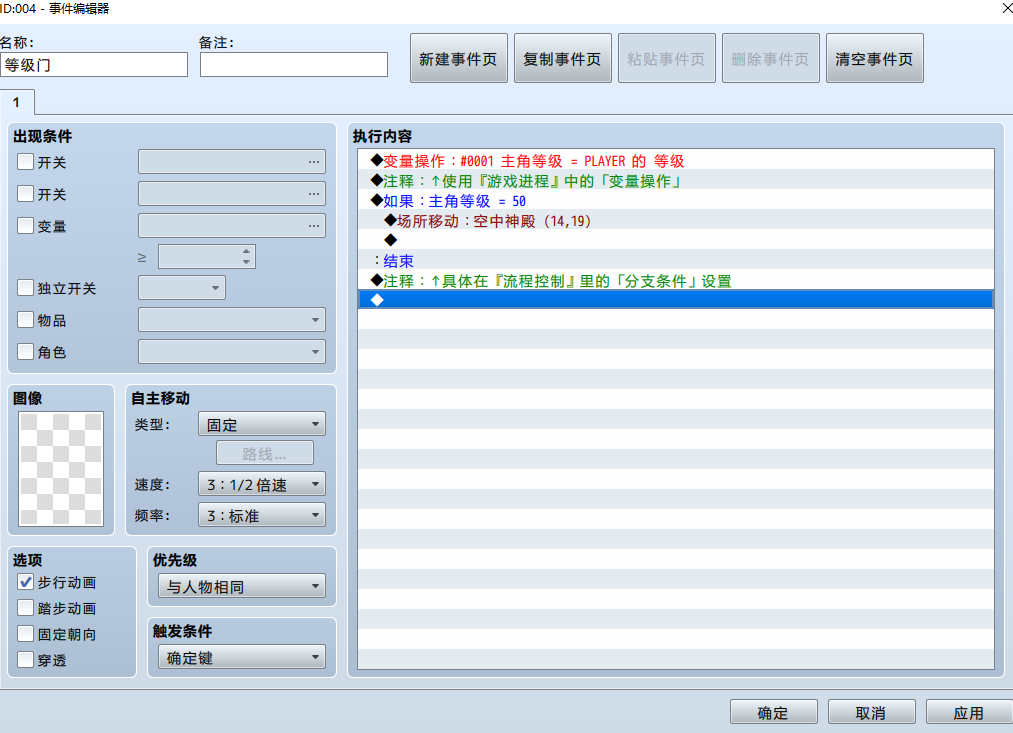Open the 独立开关 dropdown
The width and height of the screenshot is (1013, 733).
click(182, 288)
